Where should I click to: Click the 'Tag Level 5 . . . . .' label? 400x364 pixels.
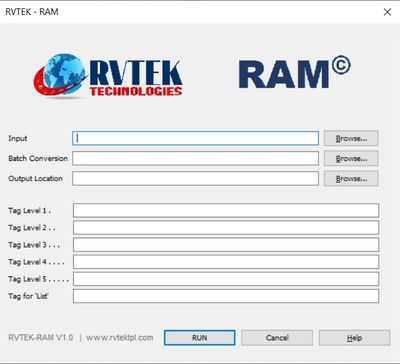pyautogui.click(x=38, y=279)
